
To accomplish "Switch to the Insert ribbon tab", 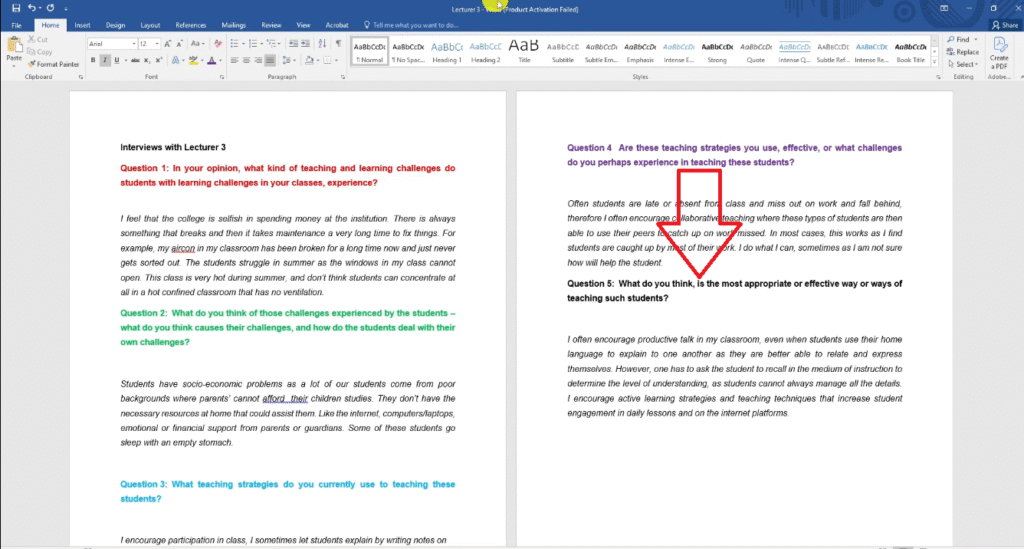I will point(82,24).
